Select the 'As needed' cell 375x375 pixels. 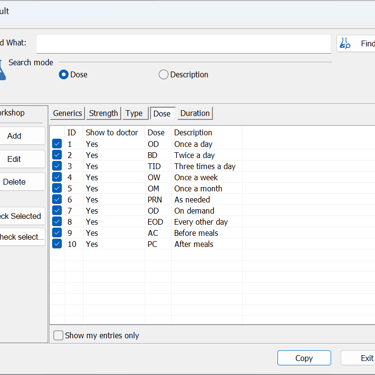coord(192,200)
